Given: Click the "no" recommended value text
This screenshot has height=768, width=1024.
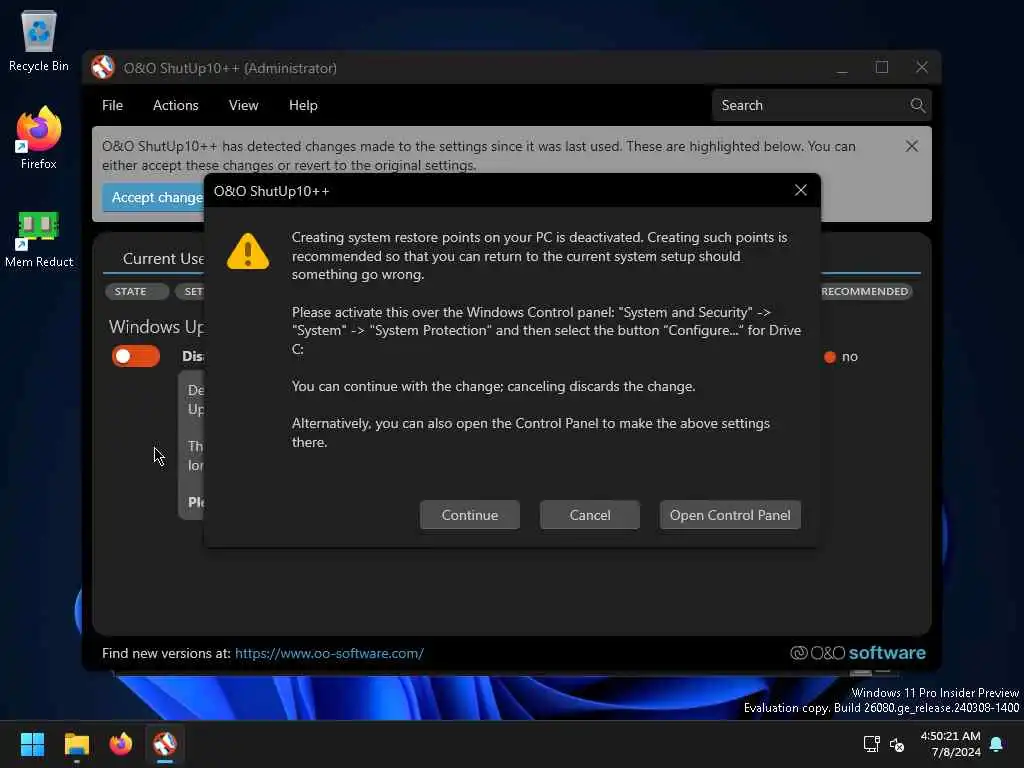Looking at the screenshot, I should (x=850, y=357).
